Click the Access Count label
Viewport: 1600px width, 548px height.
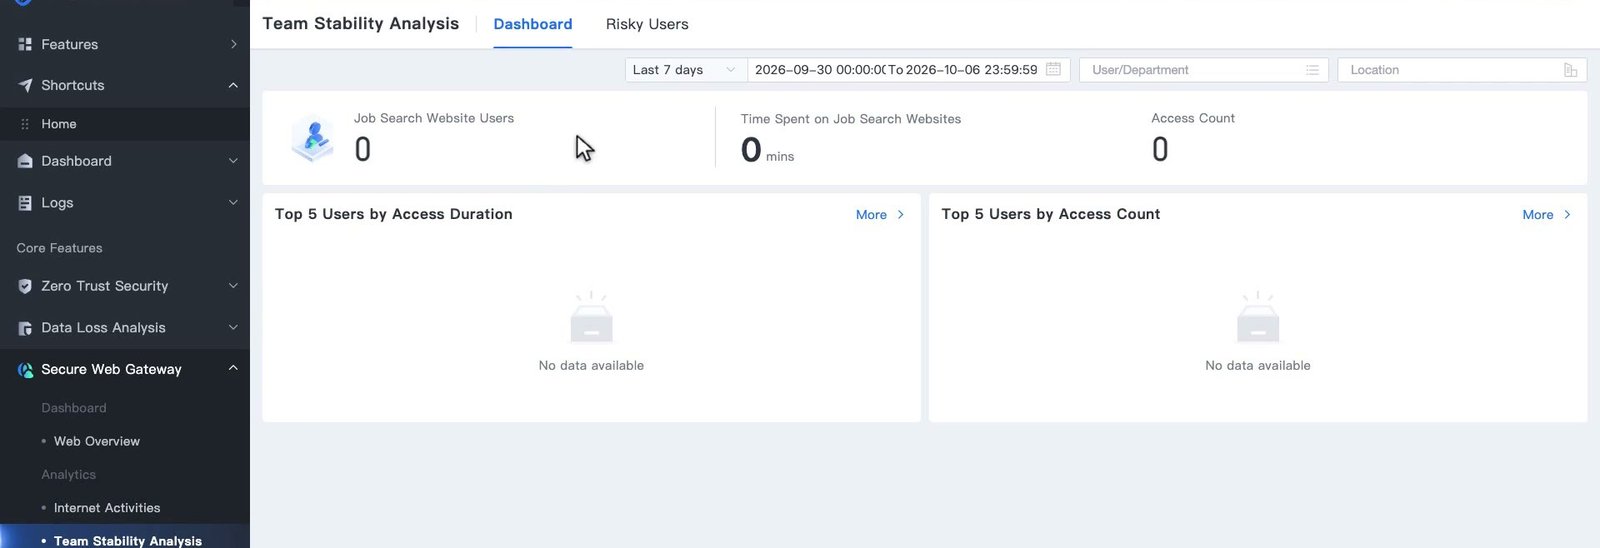click(1193, 118)
